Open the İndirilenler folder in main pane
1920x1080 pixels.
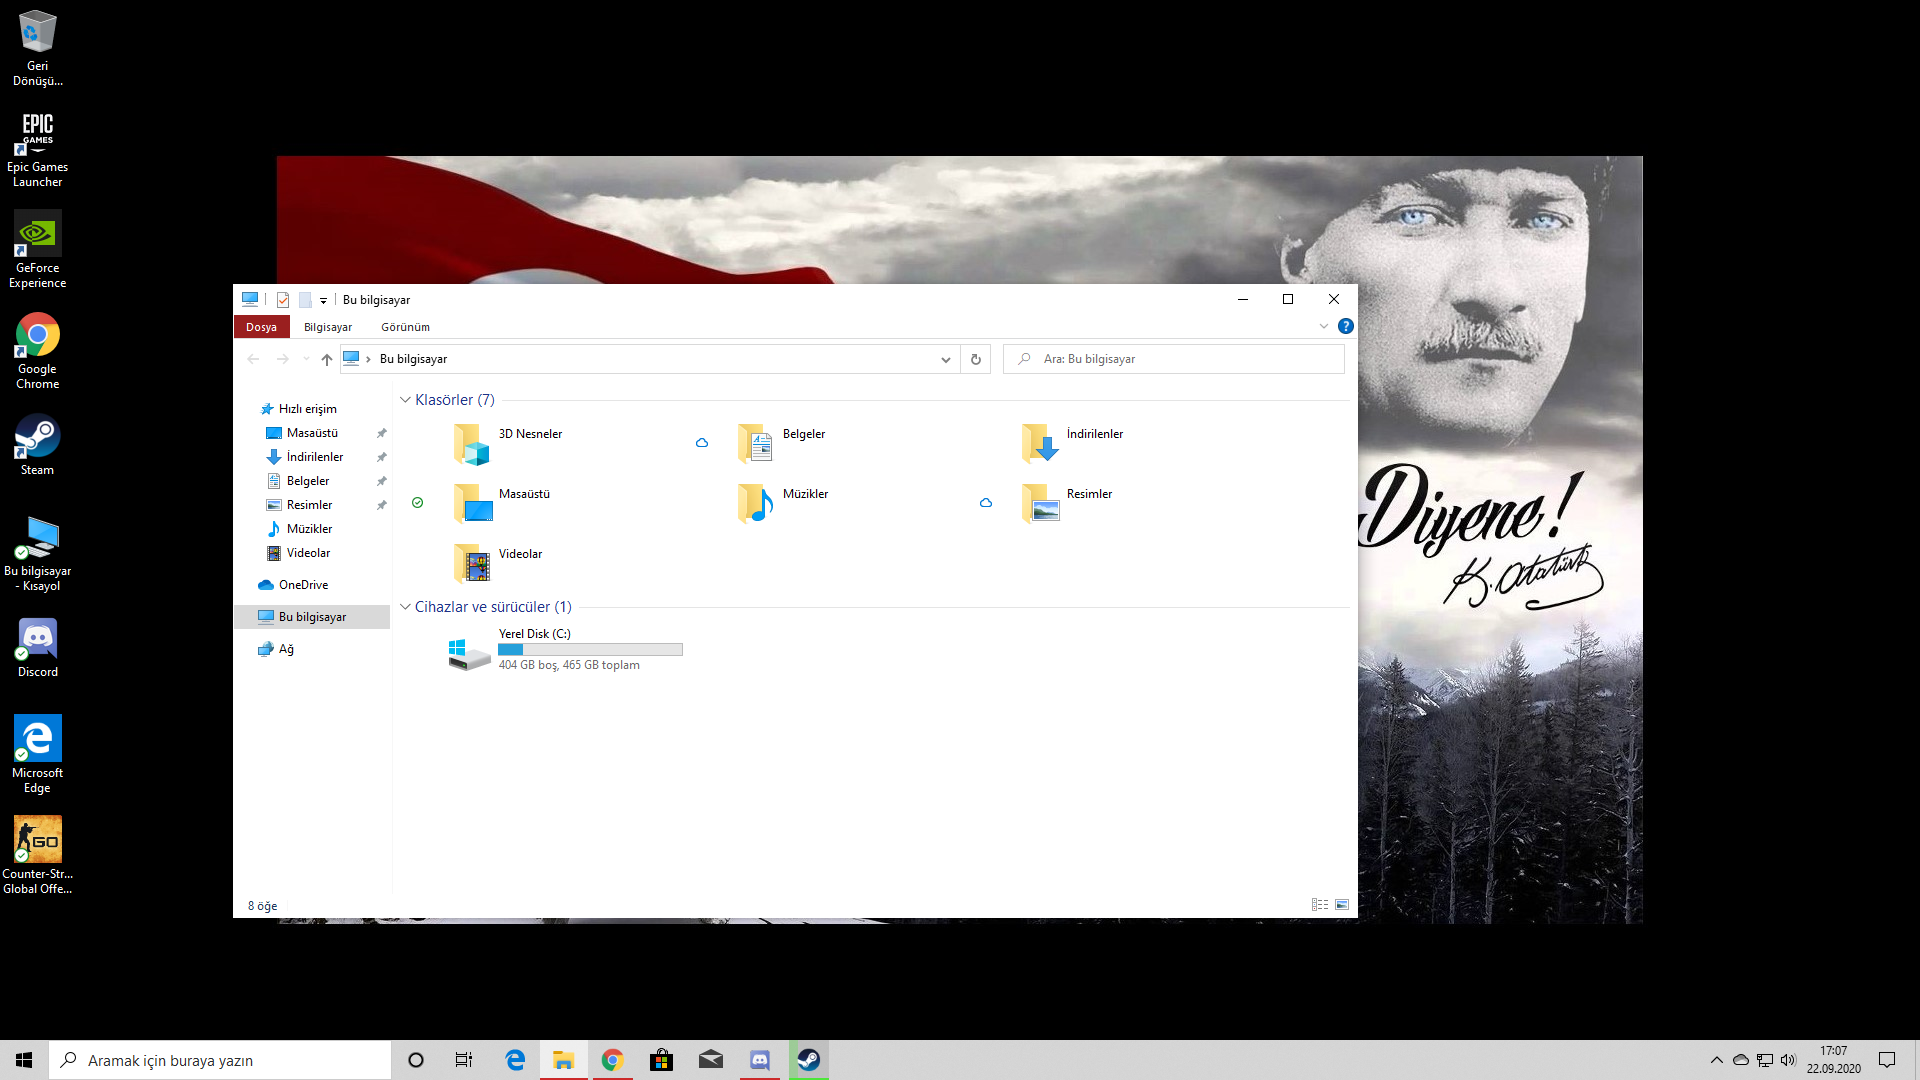(x=1074, y=443)
